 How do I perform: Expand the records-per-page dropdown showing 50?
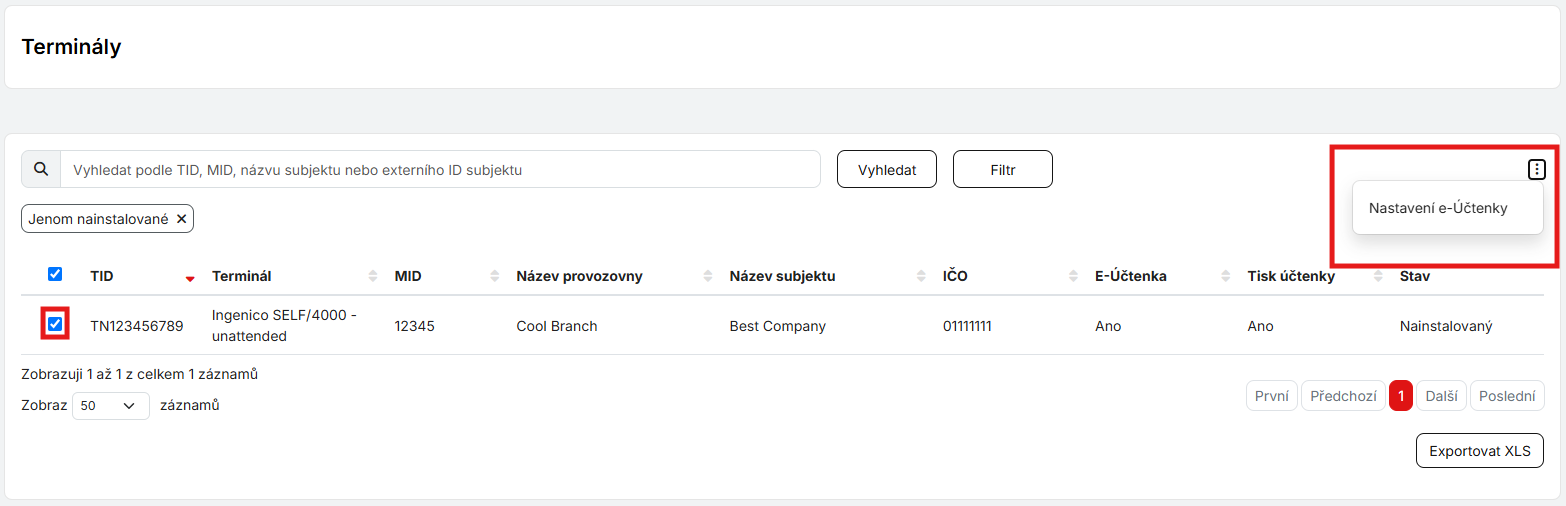[111, 406]
